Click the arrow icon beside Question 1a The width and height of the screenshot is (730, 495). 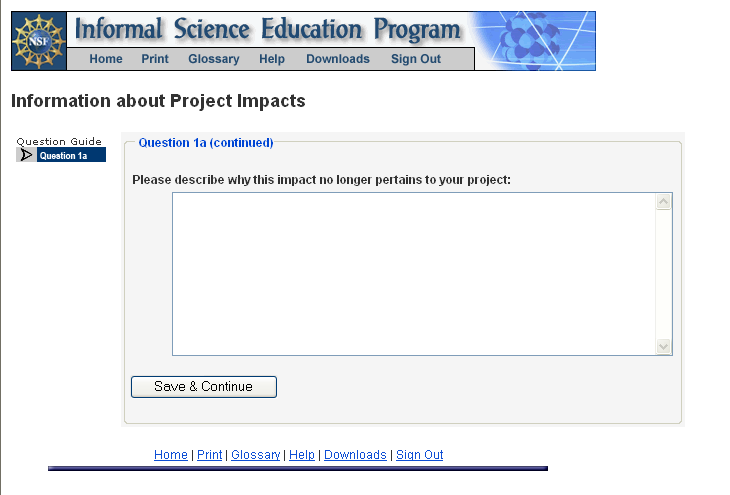click(26, 155)
